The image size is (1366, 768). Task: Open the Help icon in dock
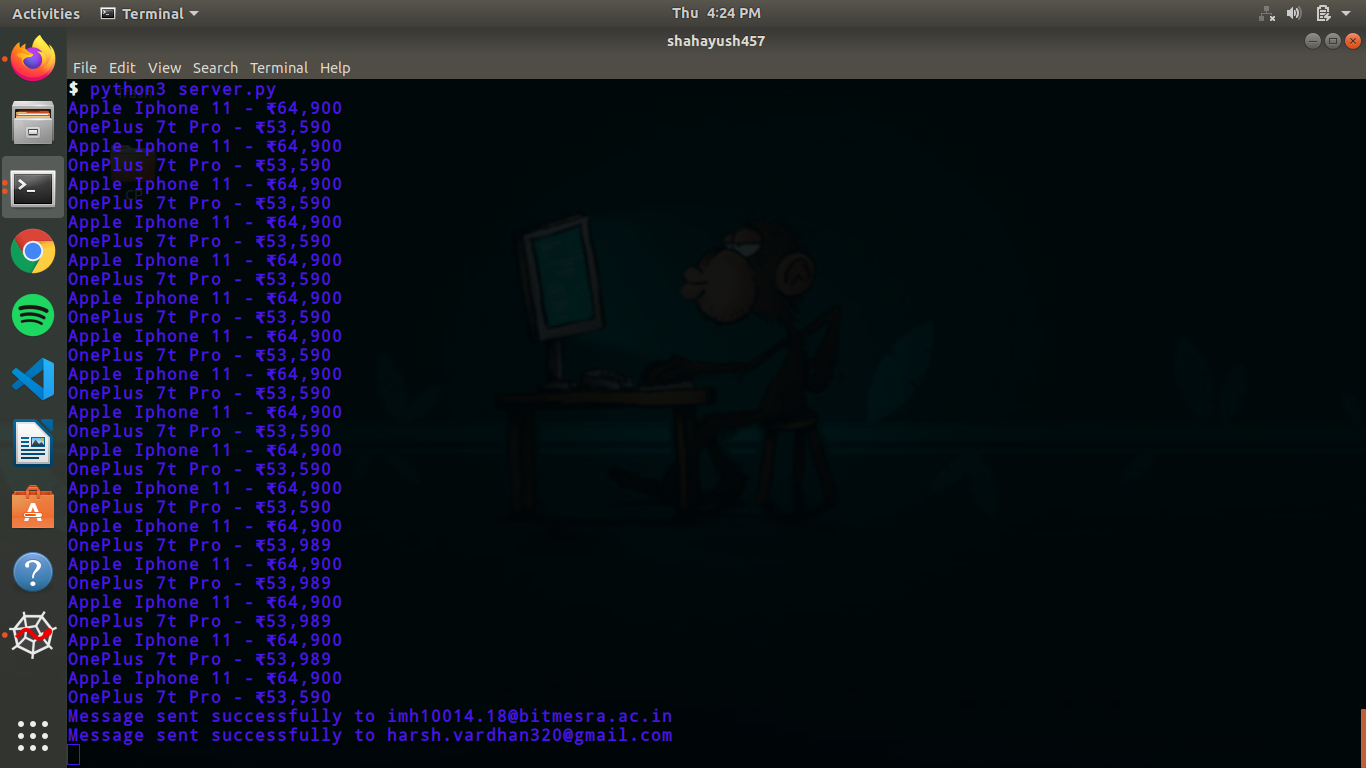[33, 572]
